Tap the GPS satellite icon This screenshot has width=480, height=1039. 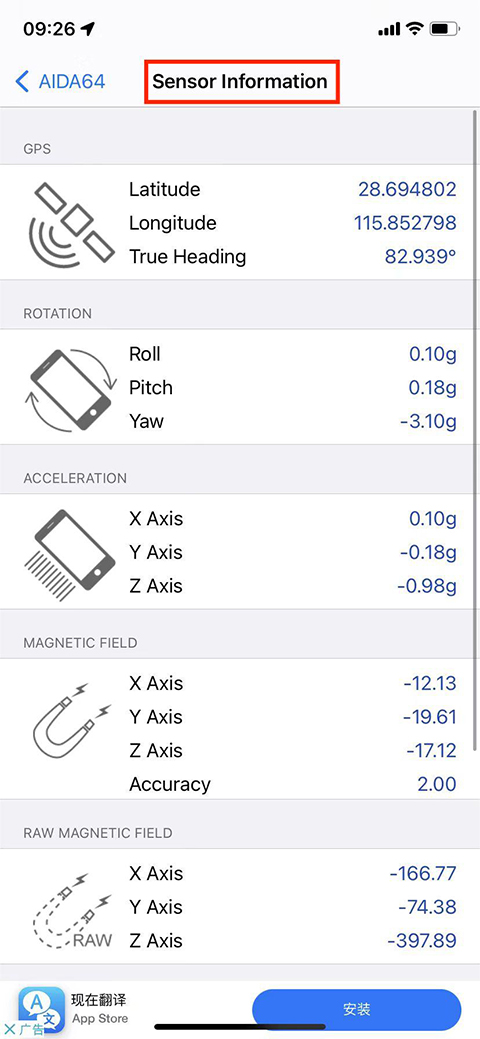coord(72,222)
